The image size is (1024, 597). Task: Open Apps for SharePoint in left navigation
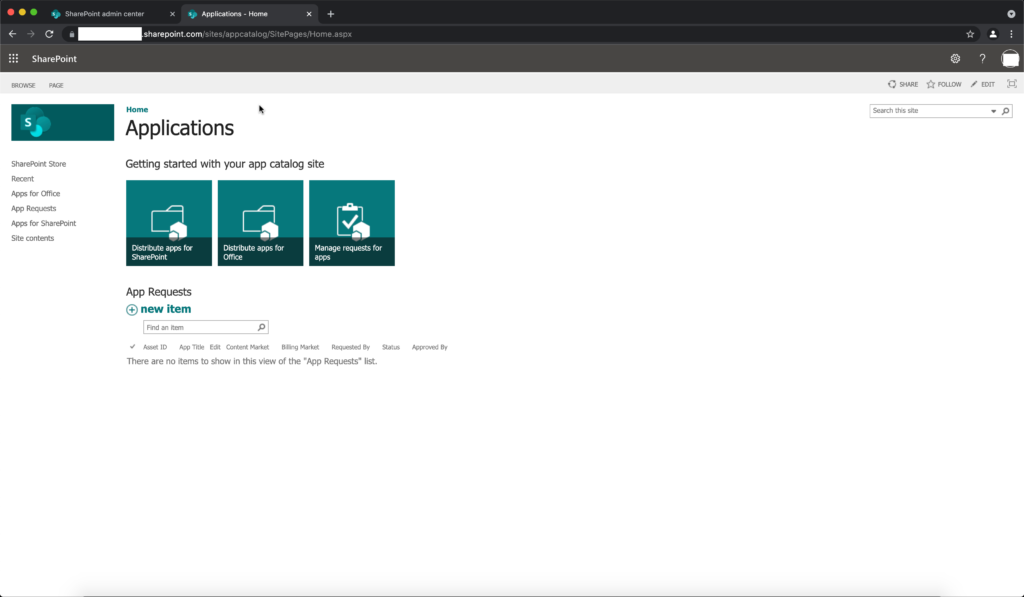coord(43,223)
